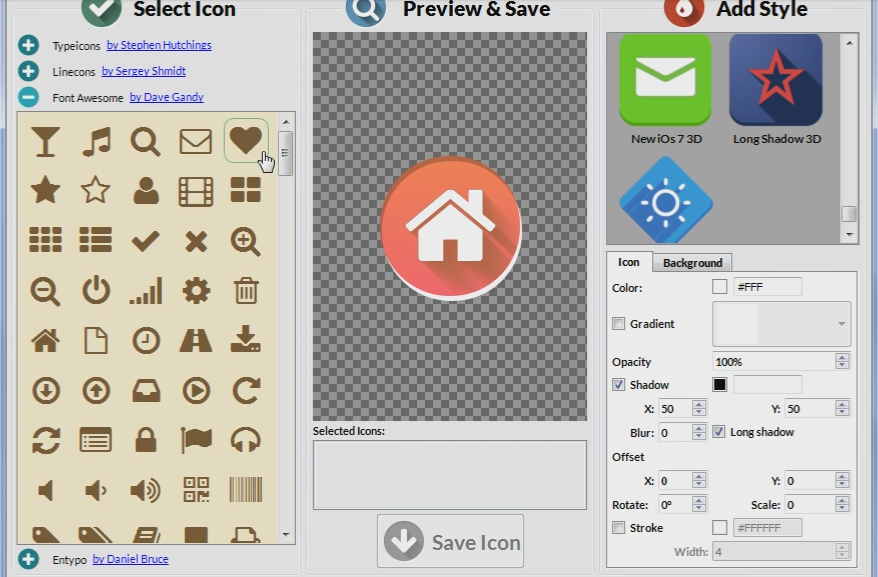Select the heart icon
This screenshot has height=577, width=878.
point(245,140)
